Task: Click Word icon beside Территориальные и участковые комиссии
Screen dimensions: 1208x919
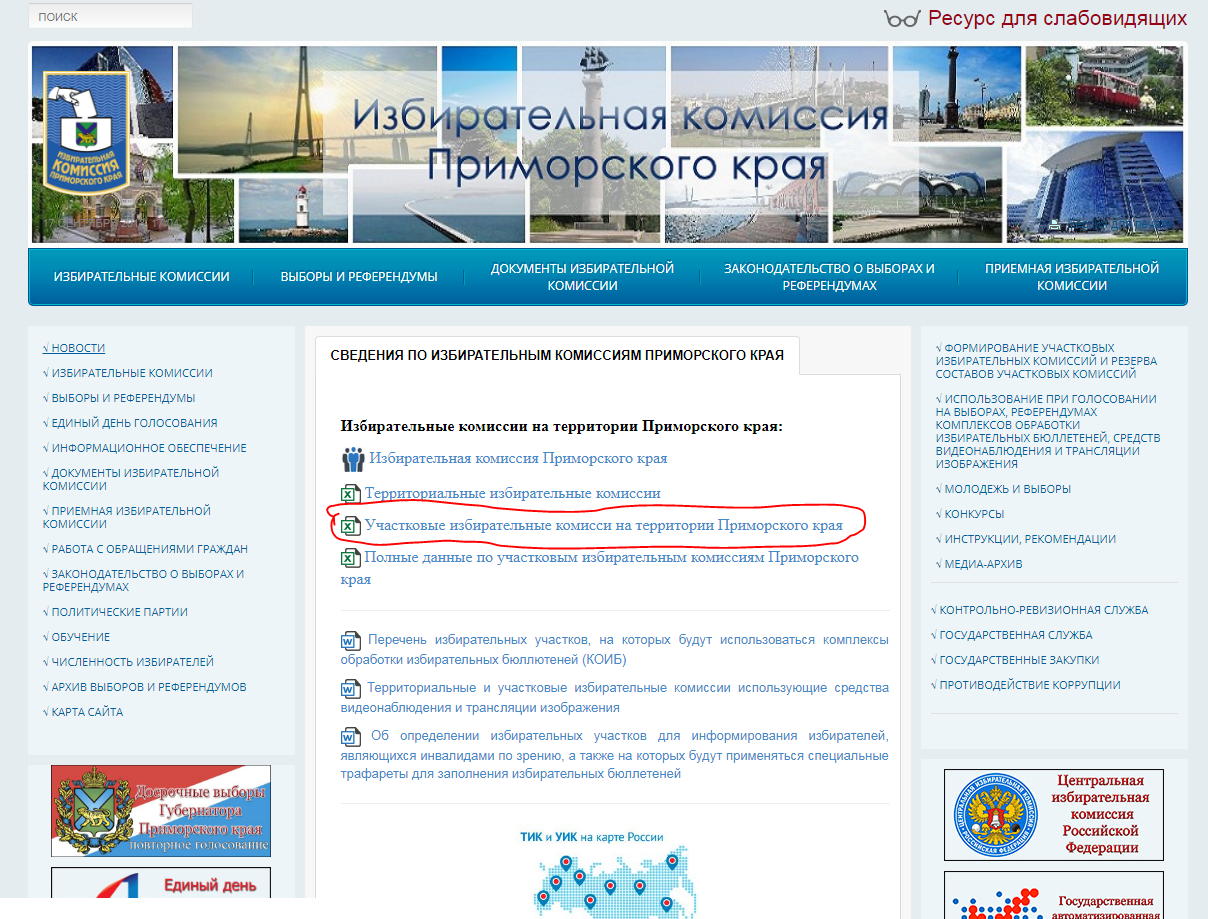Action: [351, 688]
